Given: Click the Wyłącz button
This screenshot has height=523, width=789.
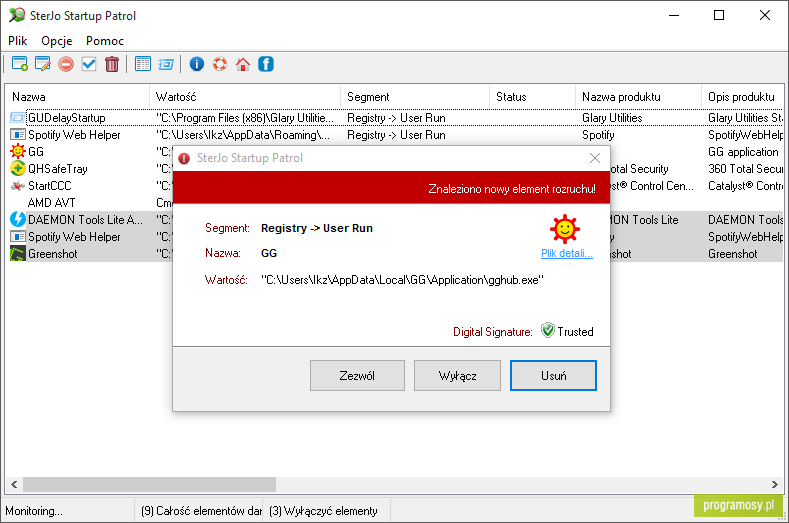Looking at the screenshot, I should [457, 376].
